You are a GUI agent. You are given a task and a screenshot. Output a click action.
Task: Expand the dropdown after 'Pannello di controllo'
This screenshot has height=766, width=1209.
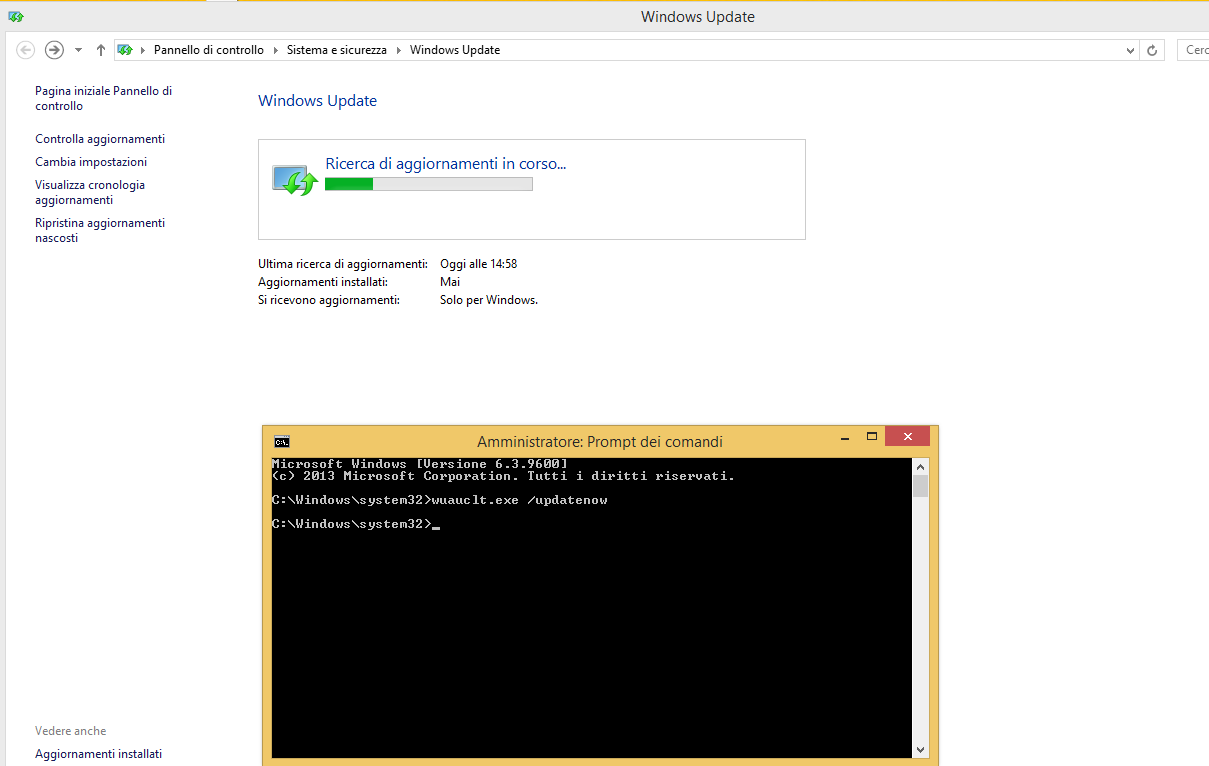click(x=275, y=50)
